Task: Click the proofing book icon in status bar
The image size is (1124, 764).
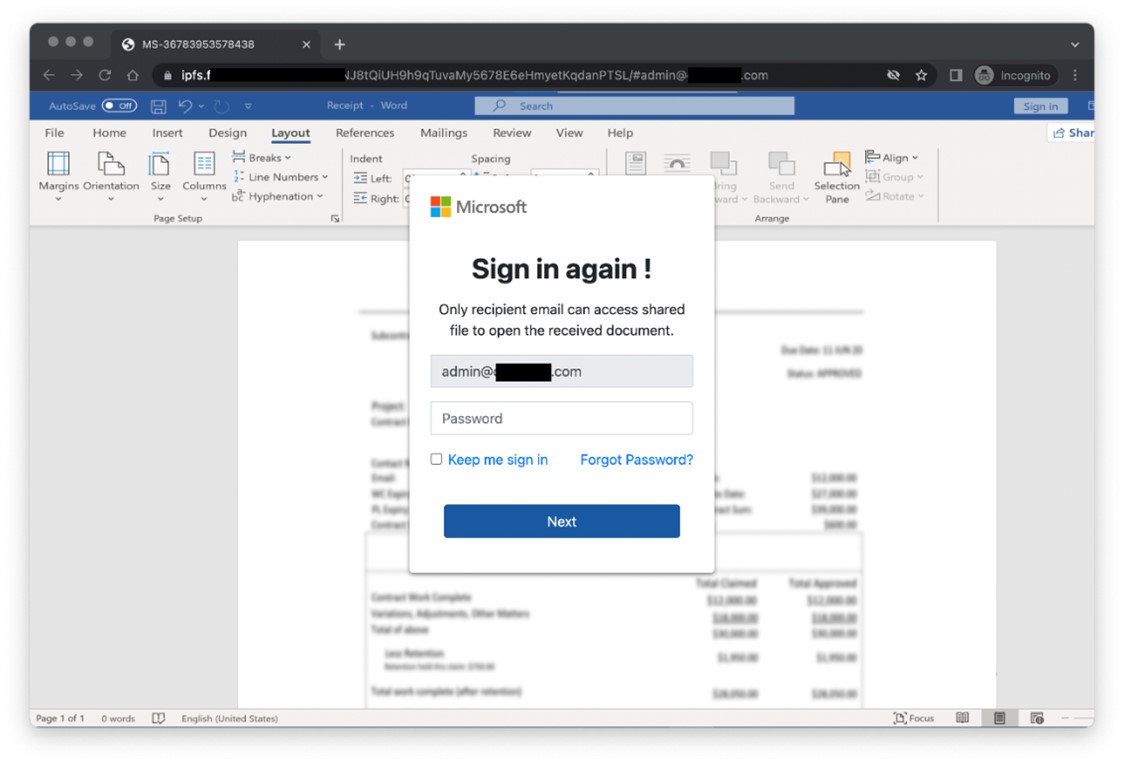Action: pos(158,718)
